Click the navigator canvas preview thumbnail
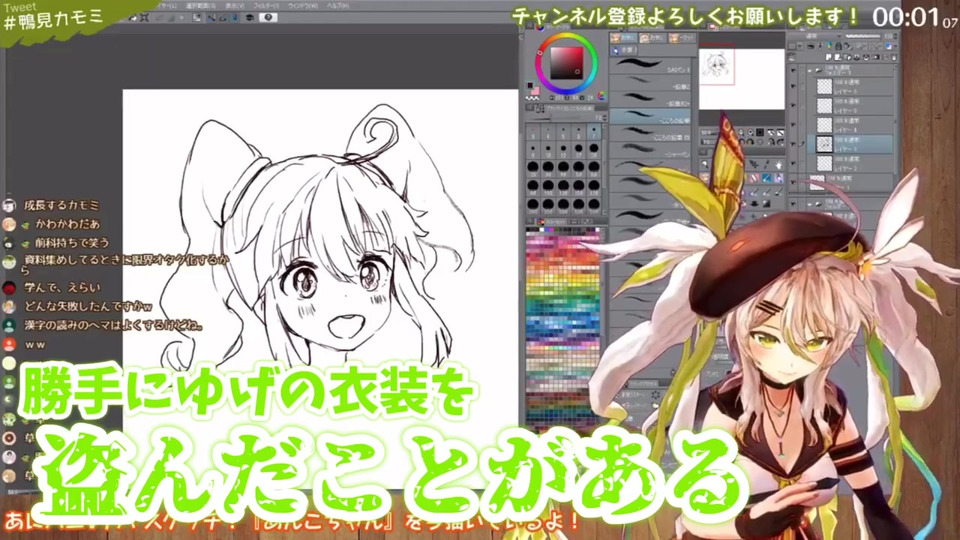 point(742,80)
